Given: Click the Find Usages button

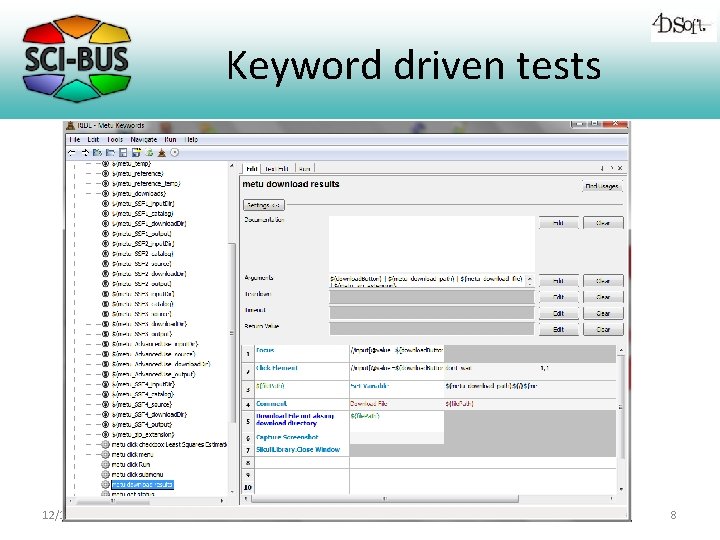Looking at the screenshot, I should [602, 186].
